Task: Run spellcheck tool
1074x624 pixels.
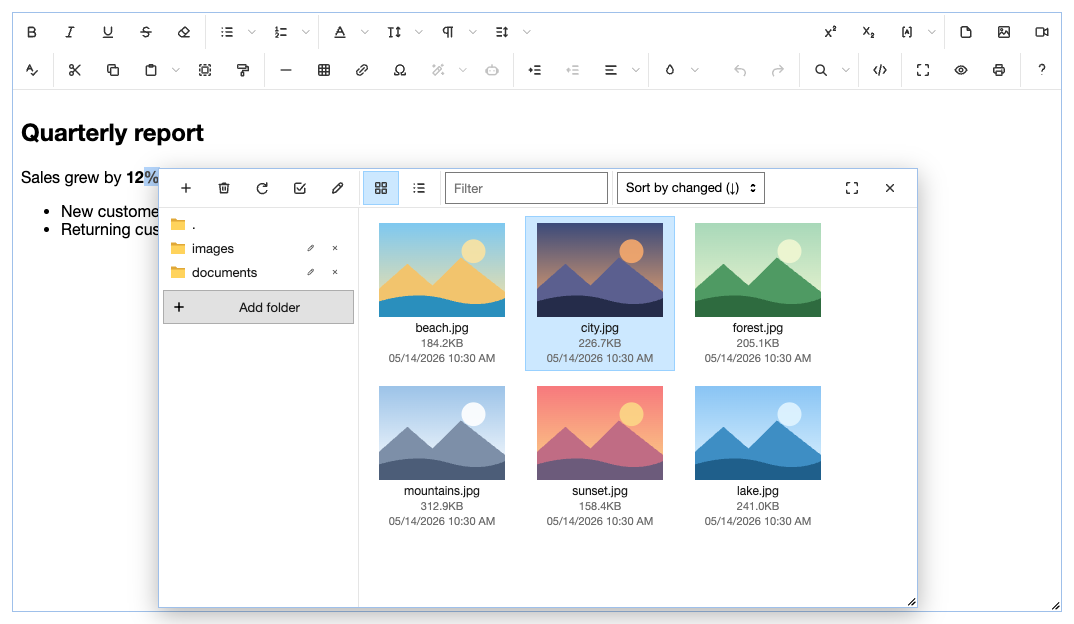Action: point(32,70)
